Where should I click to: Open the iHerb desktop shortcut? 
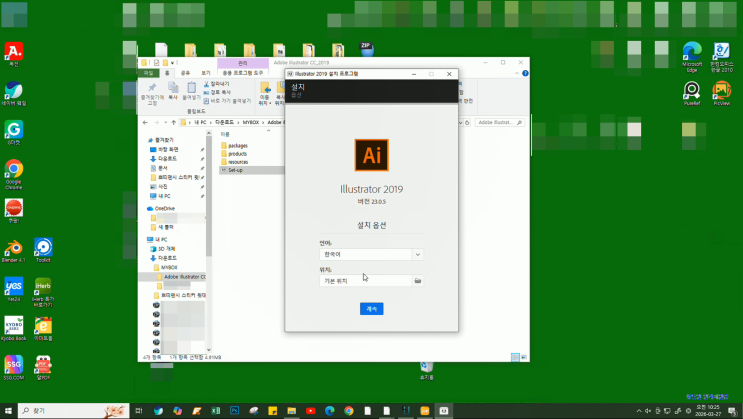pos(43,292)
